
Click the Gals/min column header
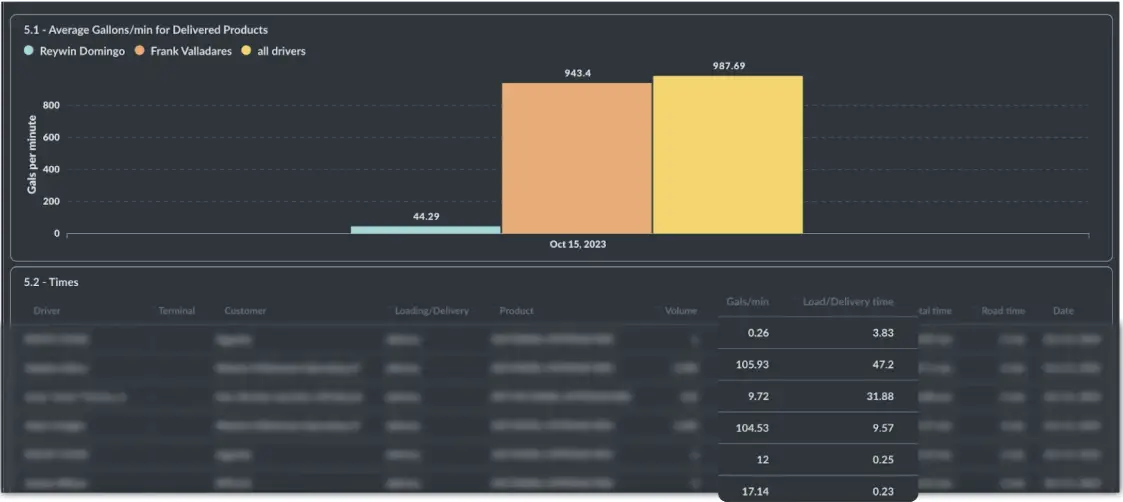747,302
